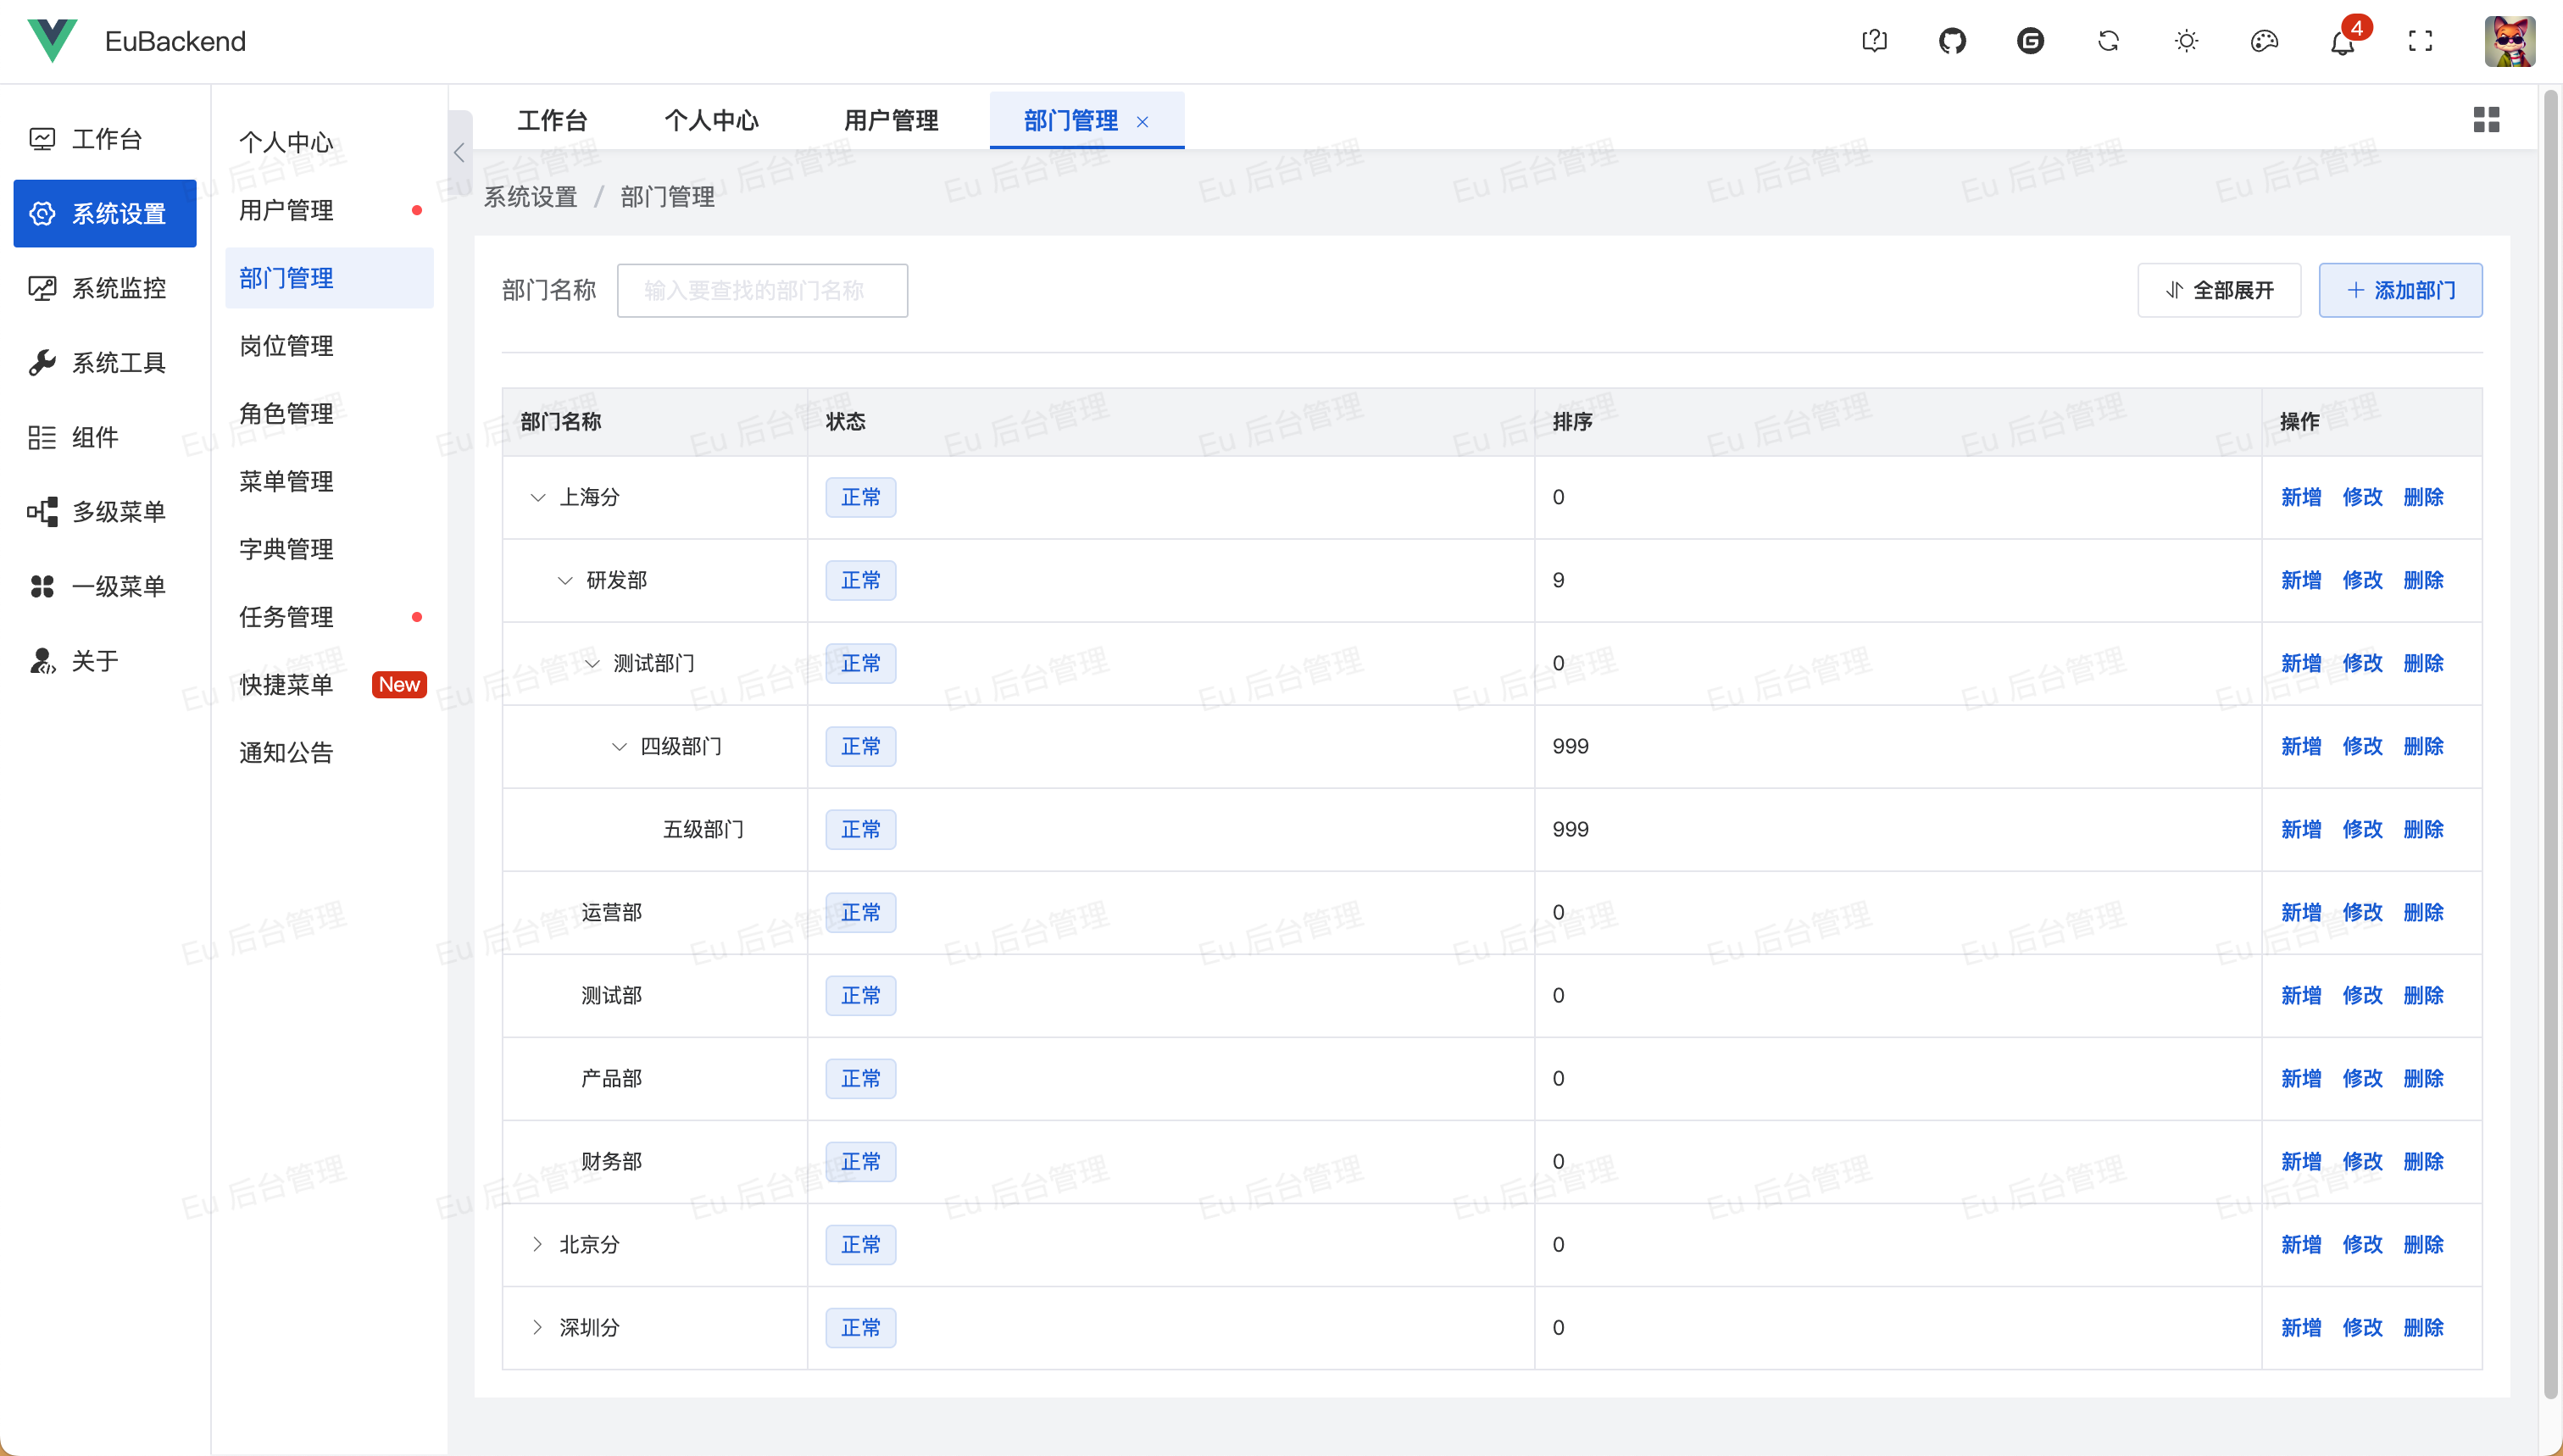Open the Gitee icon in the header
The width and height of the screenshot is (2563, 1456).
tap(2030, 41)
